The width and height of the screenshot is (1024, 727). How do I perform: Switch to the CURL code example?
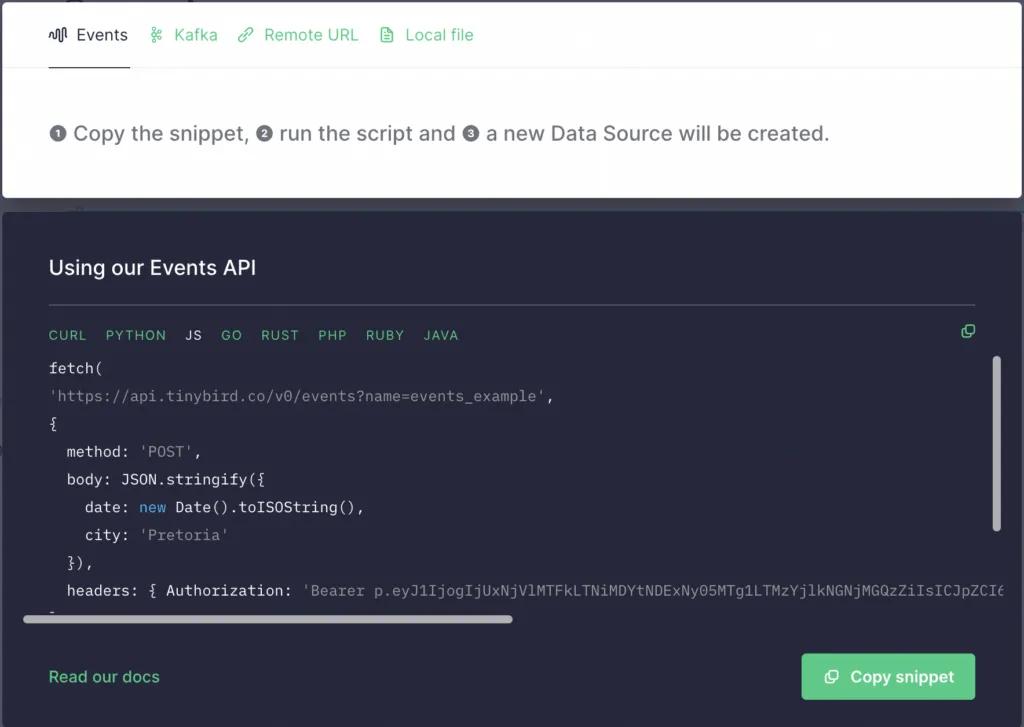(67, 336)
